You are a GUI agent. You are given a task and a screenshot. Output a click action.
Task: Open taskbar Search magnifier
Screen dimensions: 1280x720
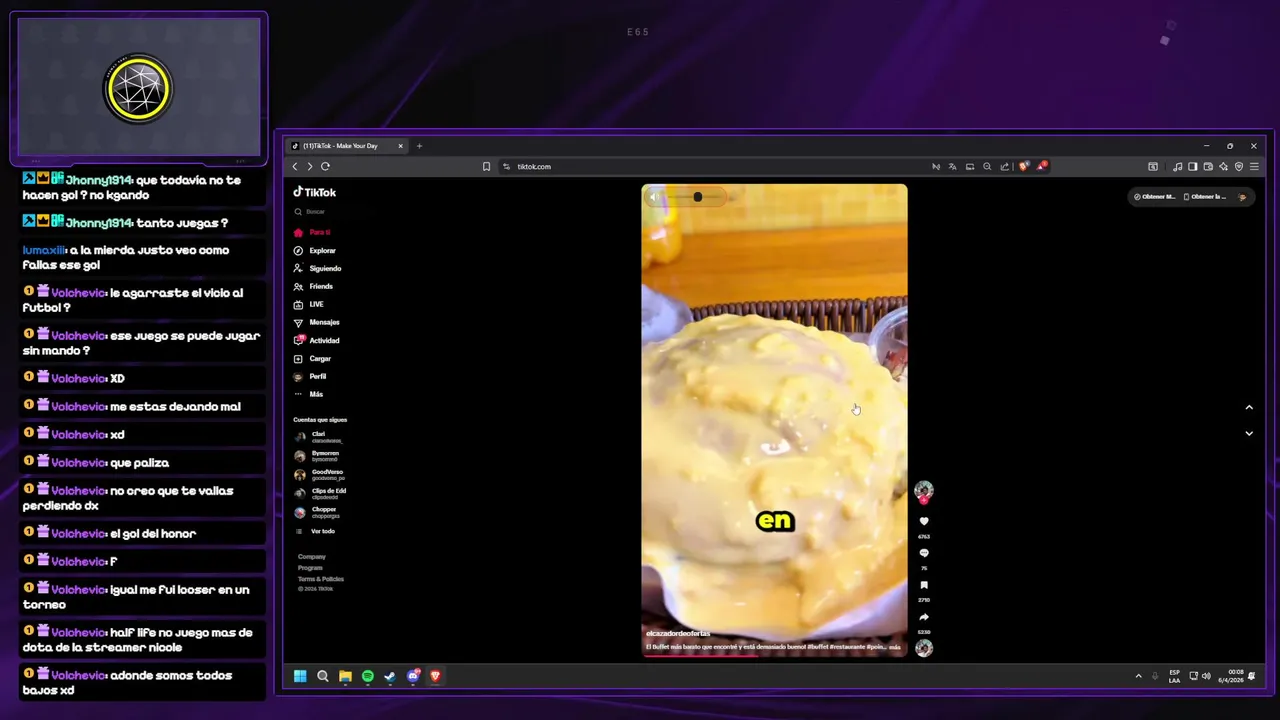pyautogui.click(x=322, y=676)
